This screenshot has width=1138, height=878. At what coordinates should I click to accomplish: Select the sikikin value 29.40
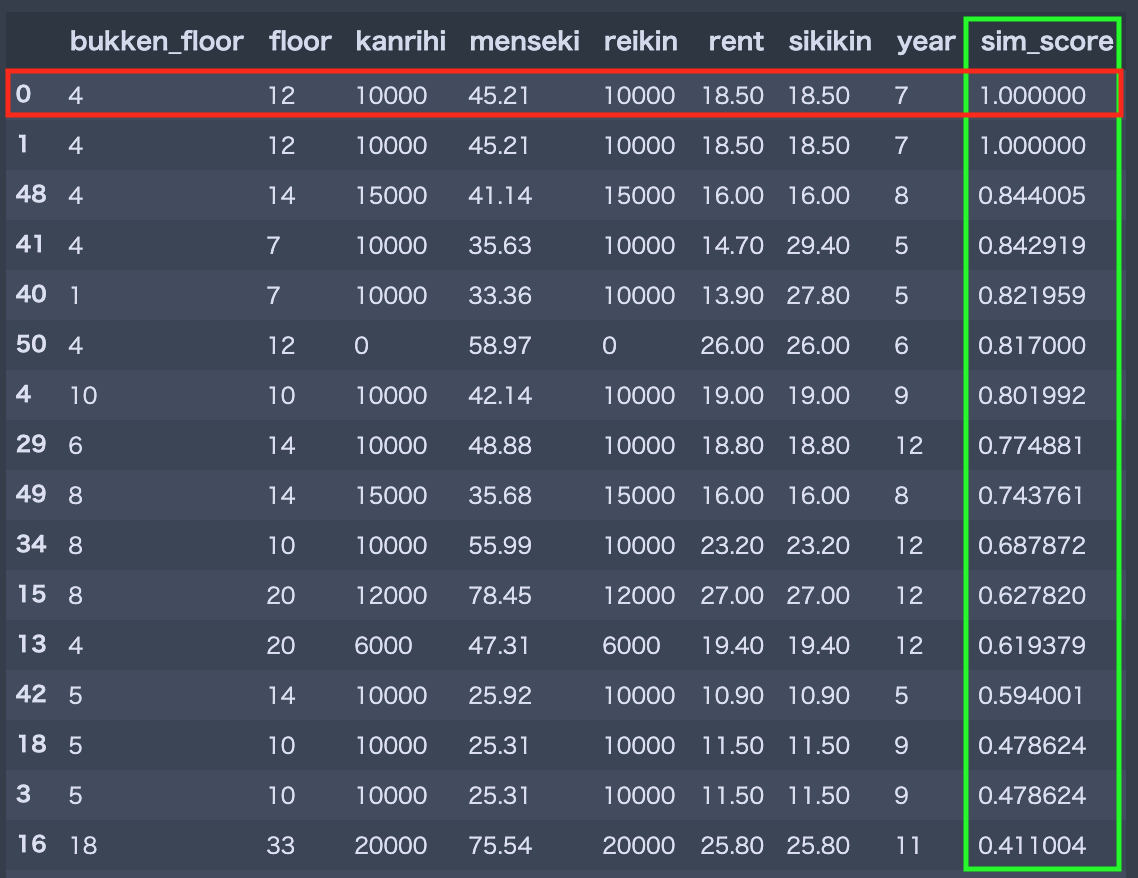[818, 245]
